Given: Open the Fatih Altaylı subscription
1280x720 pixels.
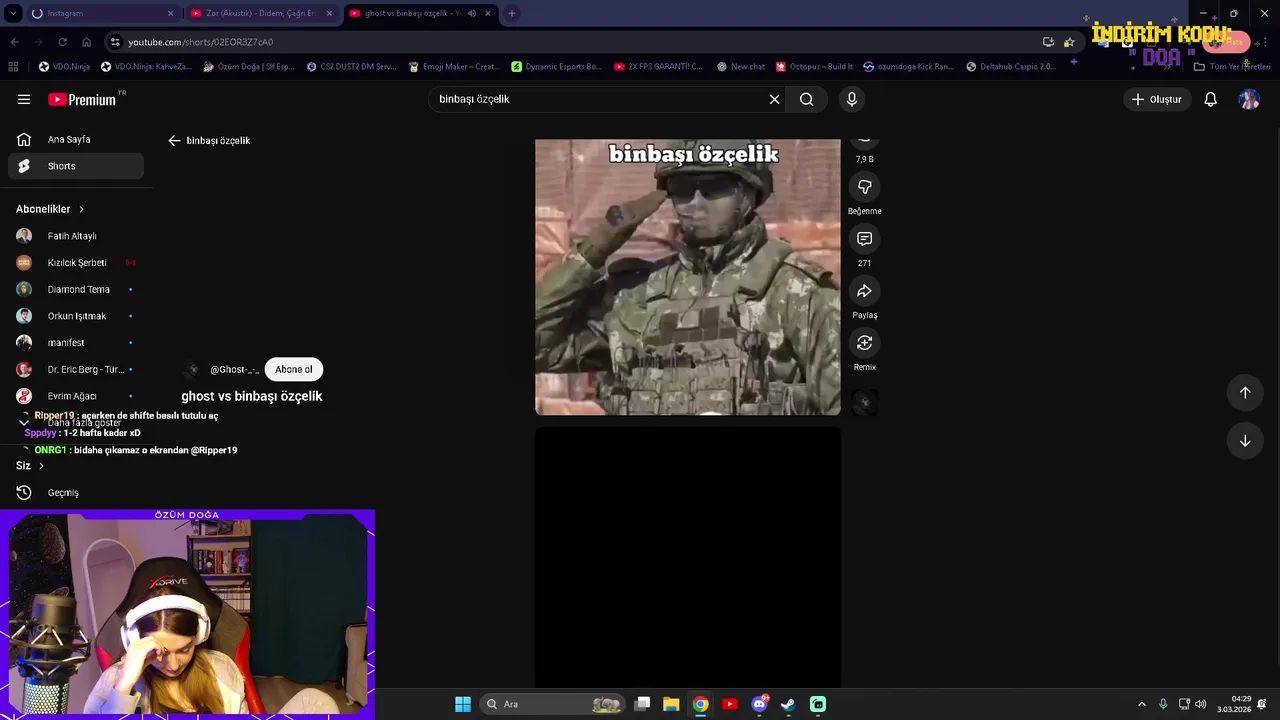Looking at the screenshot, I should [76, 236].
